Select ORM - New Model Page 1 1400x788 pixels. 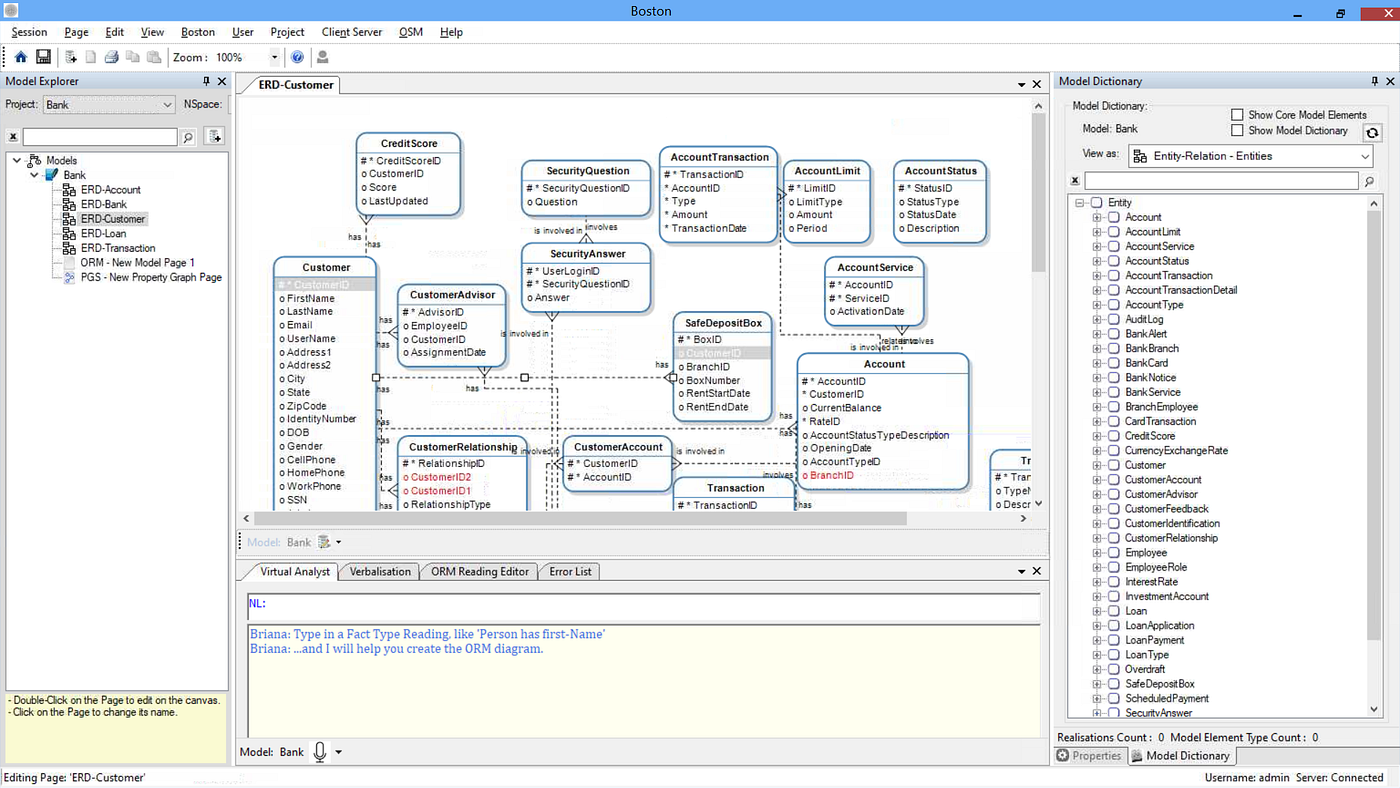point(138,262)
